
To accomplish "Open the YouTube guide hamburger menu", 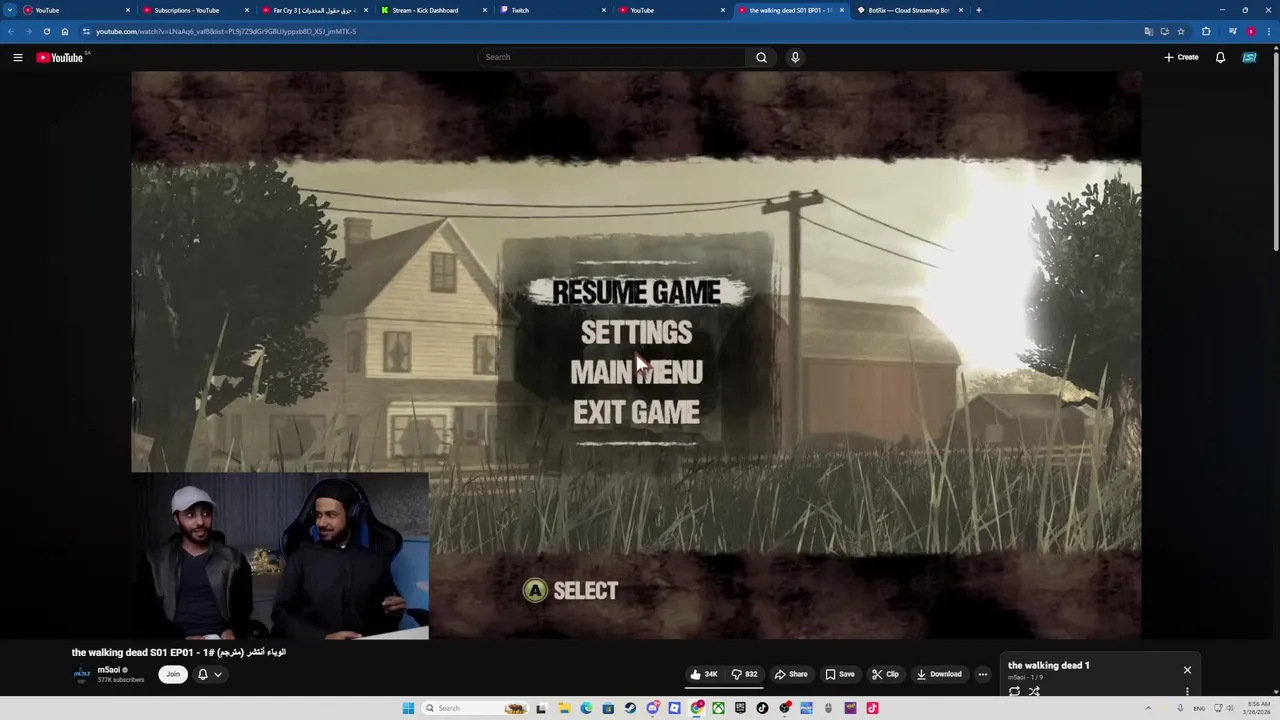I will 18,58.
